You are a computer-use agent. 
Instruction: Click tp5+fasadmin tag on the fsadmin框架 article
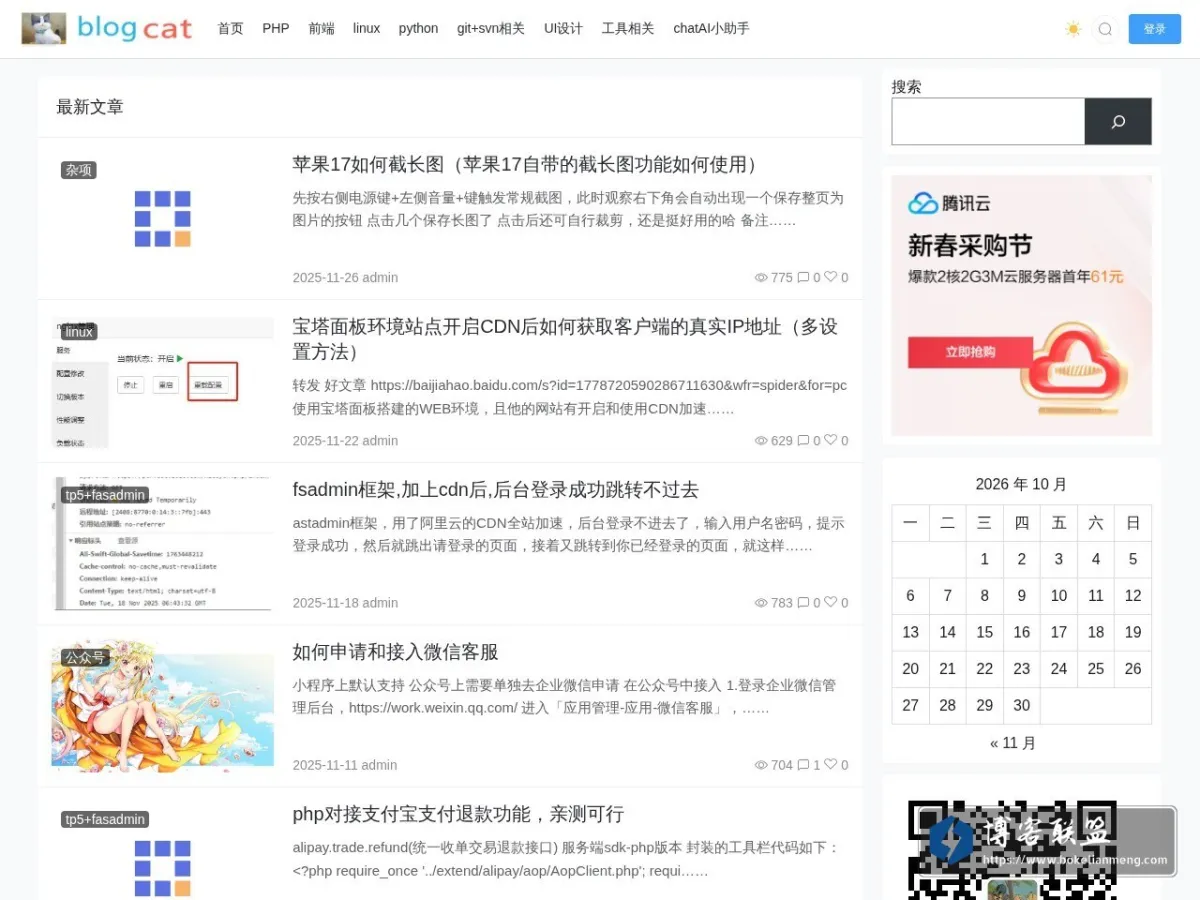pos(105,495)
